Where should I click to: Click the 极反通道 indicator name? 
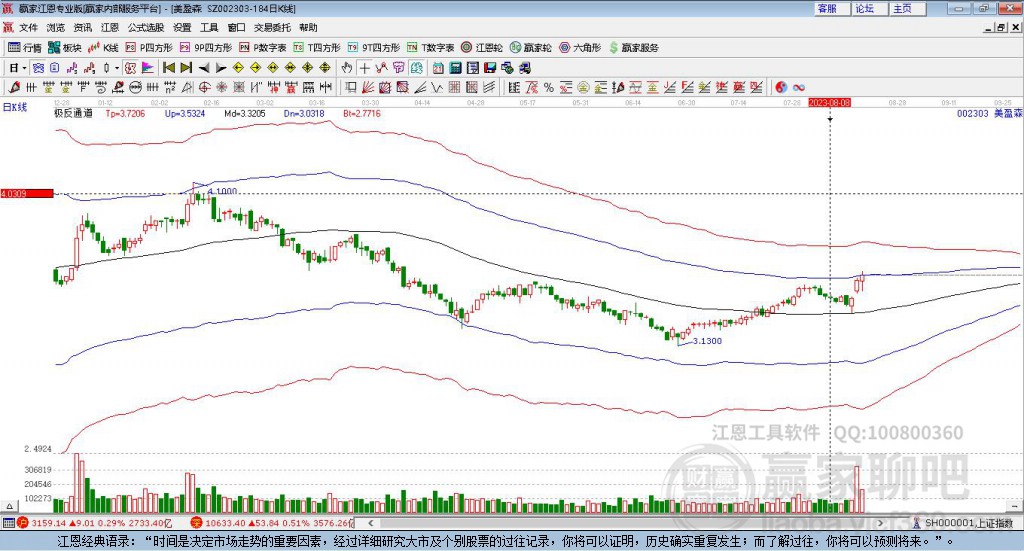click(73, 113)
